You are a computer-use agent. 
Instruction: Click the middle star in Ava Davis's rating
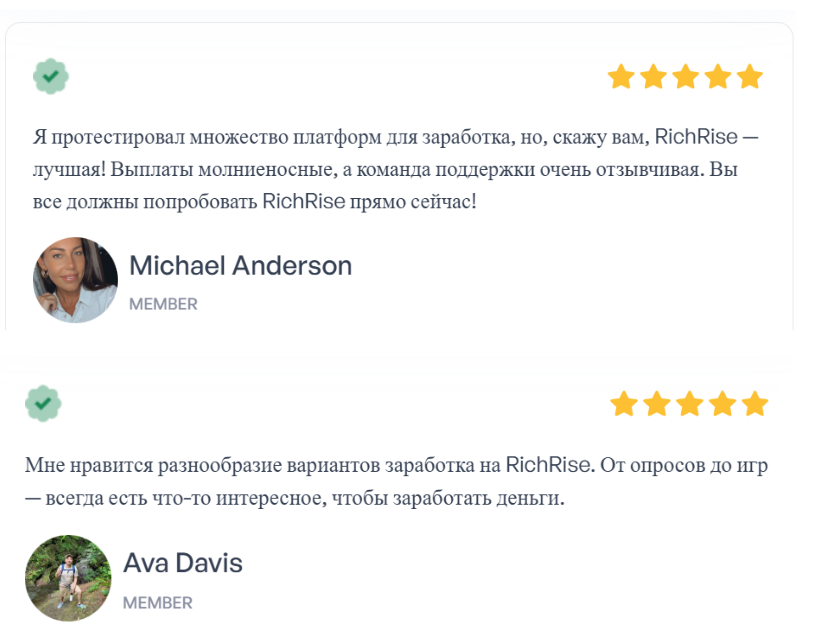click(689, 404)
